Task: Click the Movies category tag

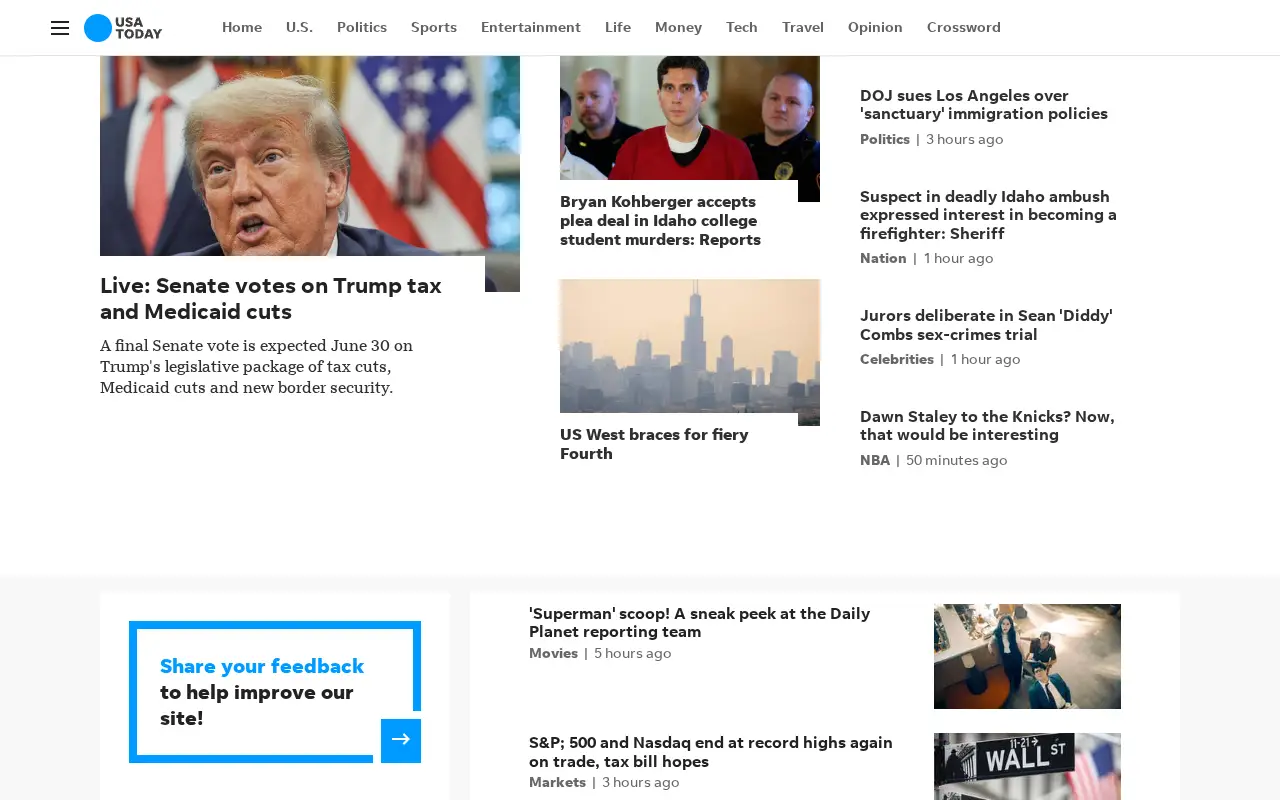Action: pos(554,653)
